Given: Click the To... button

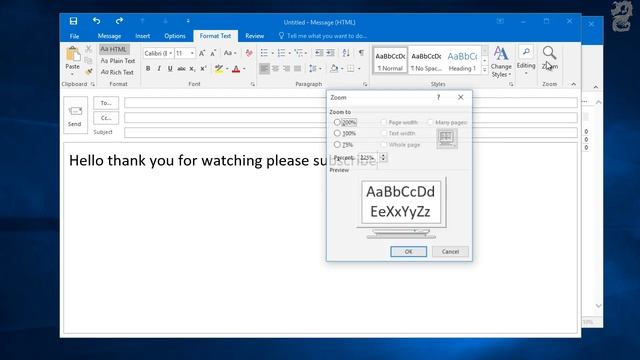Looking at the screenshot, I should click(x=106, y=103).
